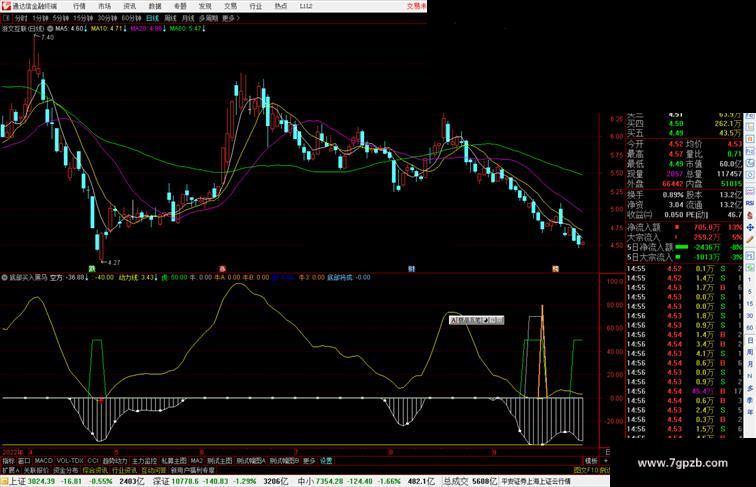Select 年 period in right sidebar
The width and height of the screenshot is (756, 487).
750,412
